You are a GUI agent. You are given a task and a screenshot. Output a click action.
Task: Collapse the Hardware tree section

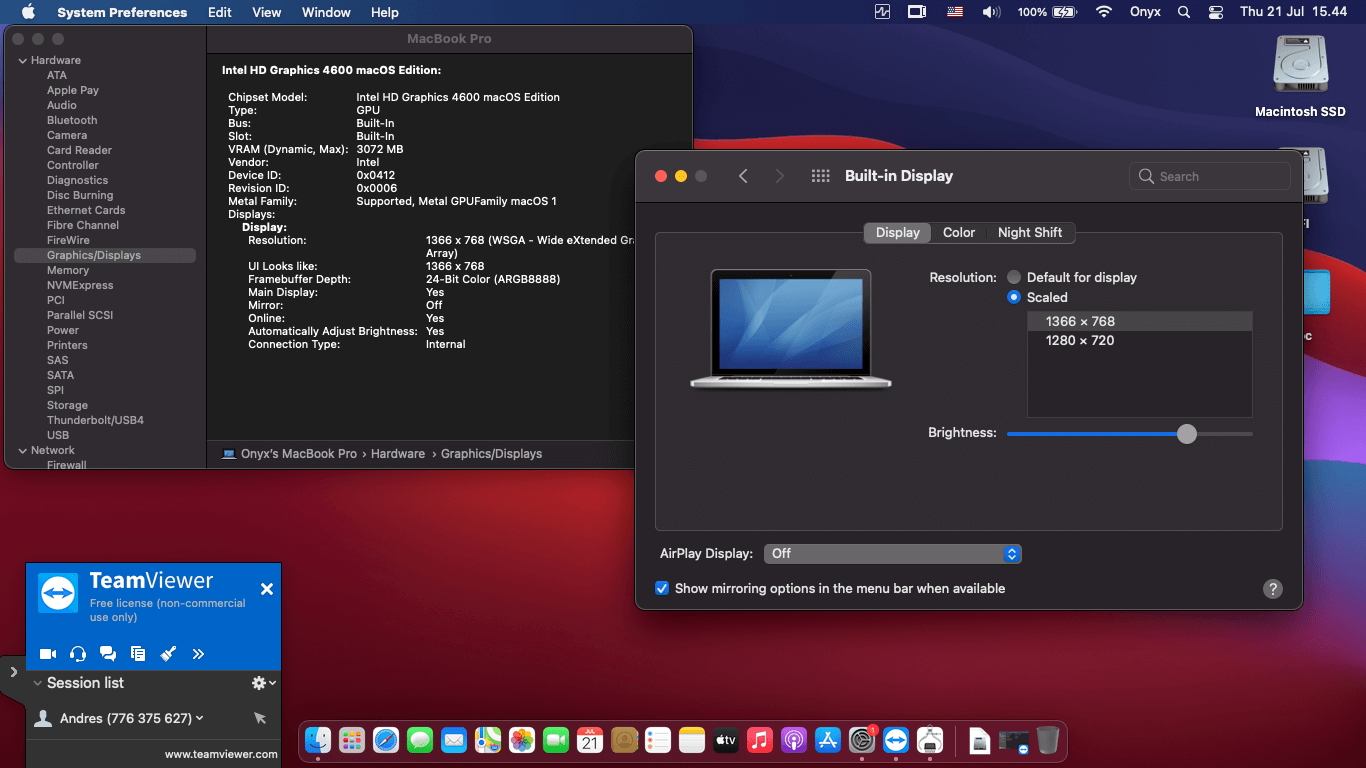[22, 61]
